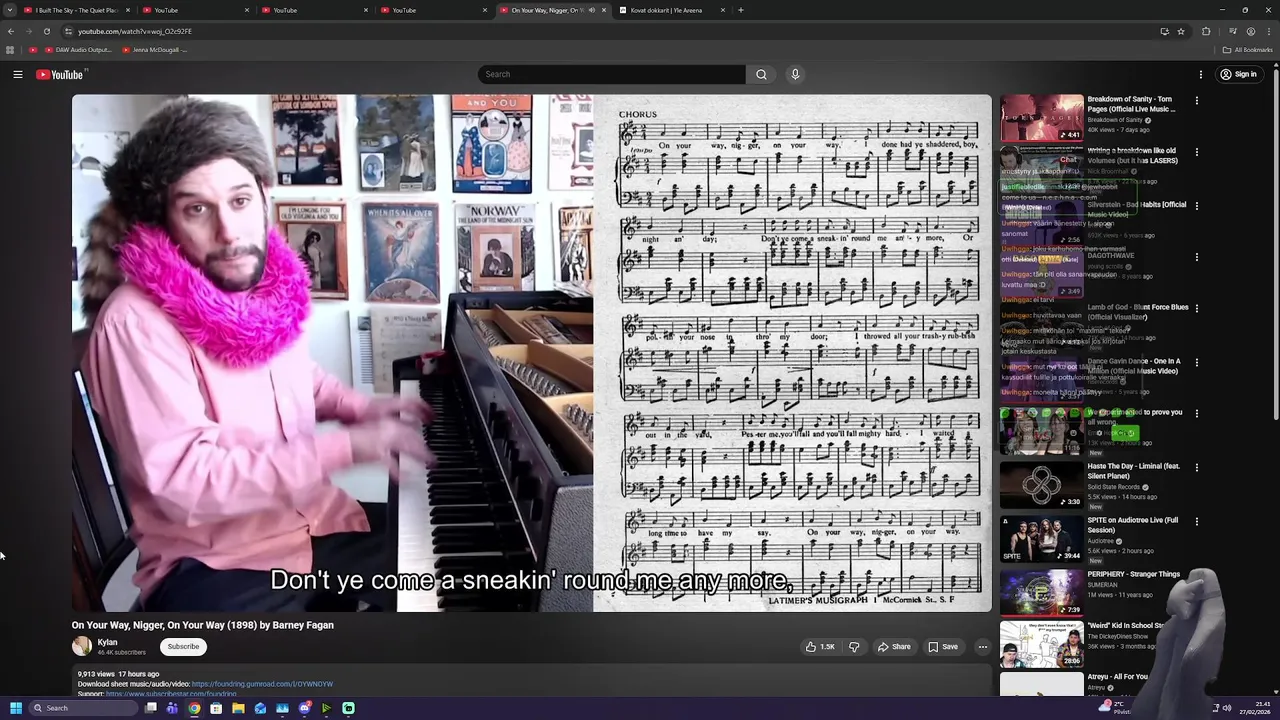The height and width of the screenshot is (720, 1280).
Task: Bookmark this page with the star icon
Action: pos(1181,31)
